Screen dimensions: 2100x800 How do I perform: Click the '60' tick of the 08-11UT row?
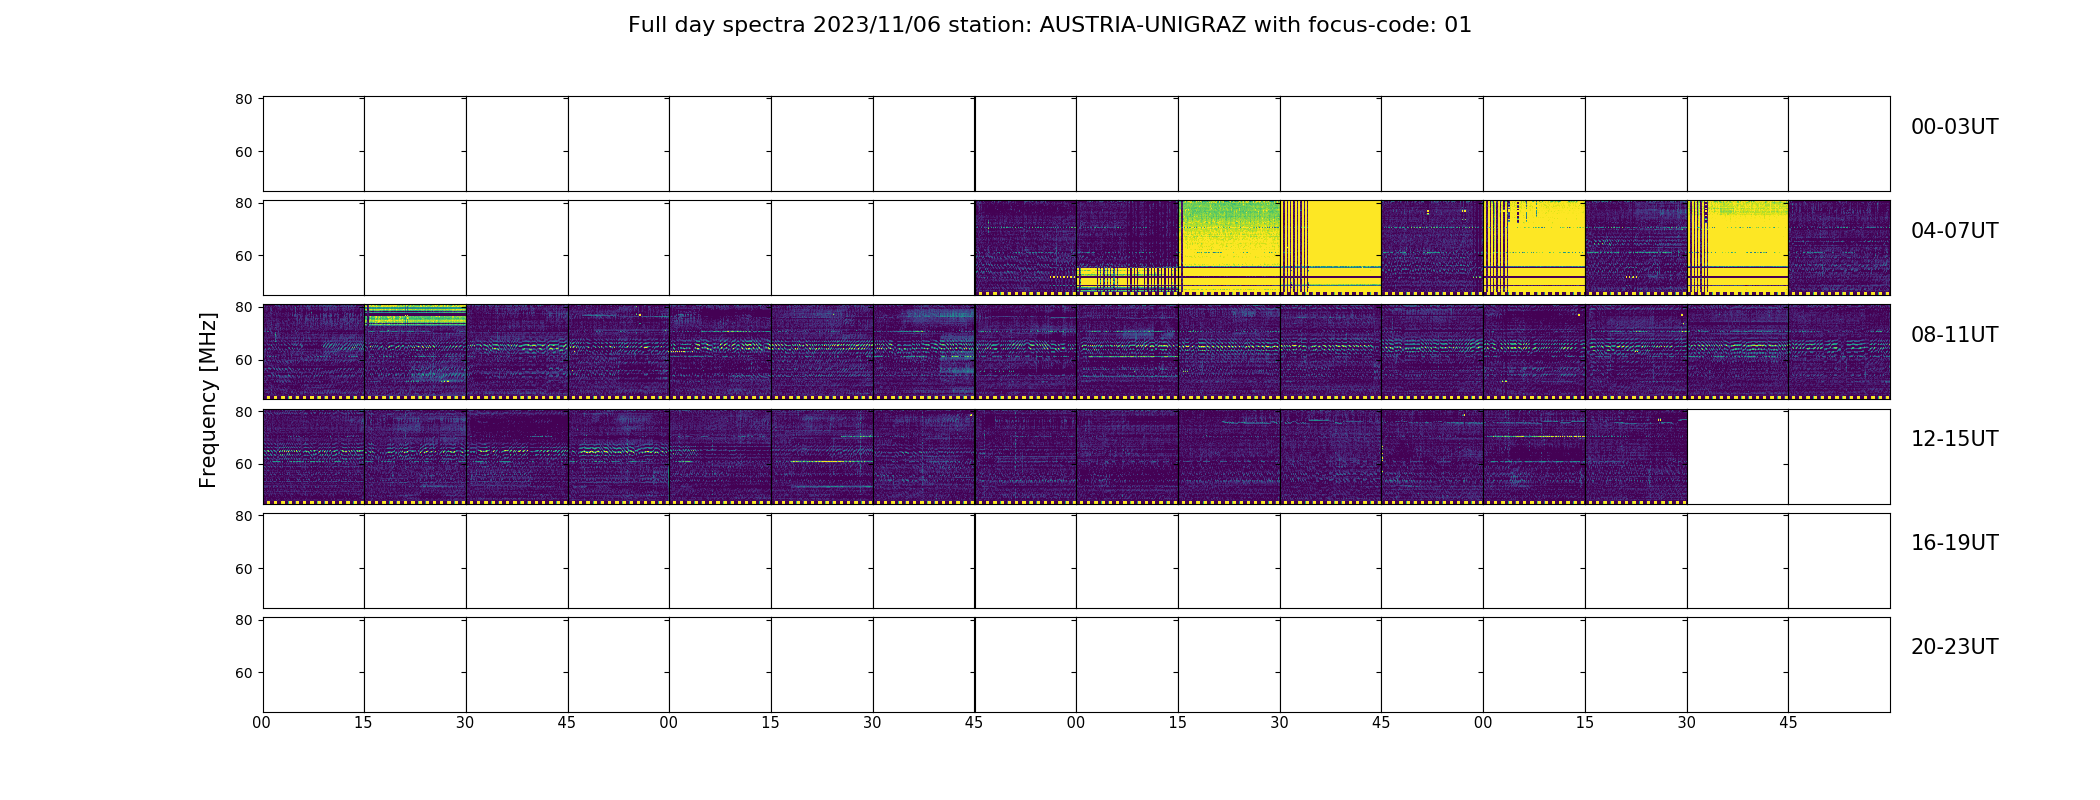tap(243, 360)
